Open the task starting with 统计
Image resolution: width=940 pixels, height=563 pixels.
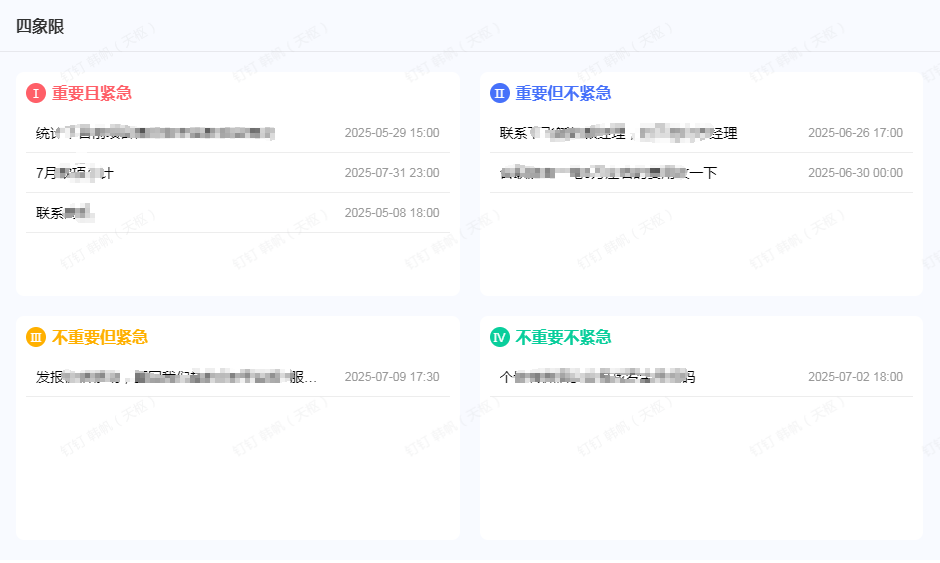(x=155, y=133)
